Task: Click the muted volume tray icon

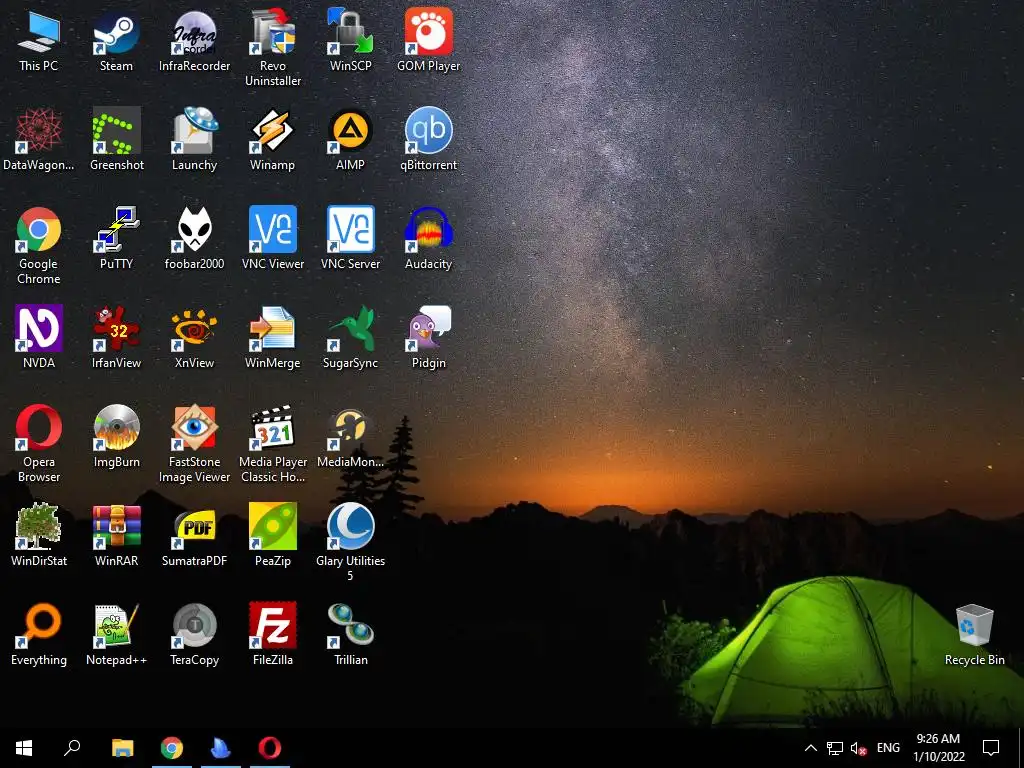Action: coord(859,748)
